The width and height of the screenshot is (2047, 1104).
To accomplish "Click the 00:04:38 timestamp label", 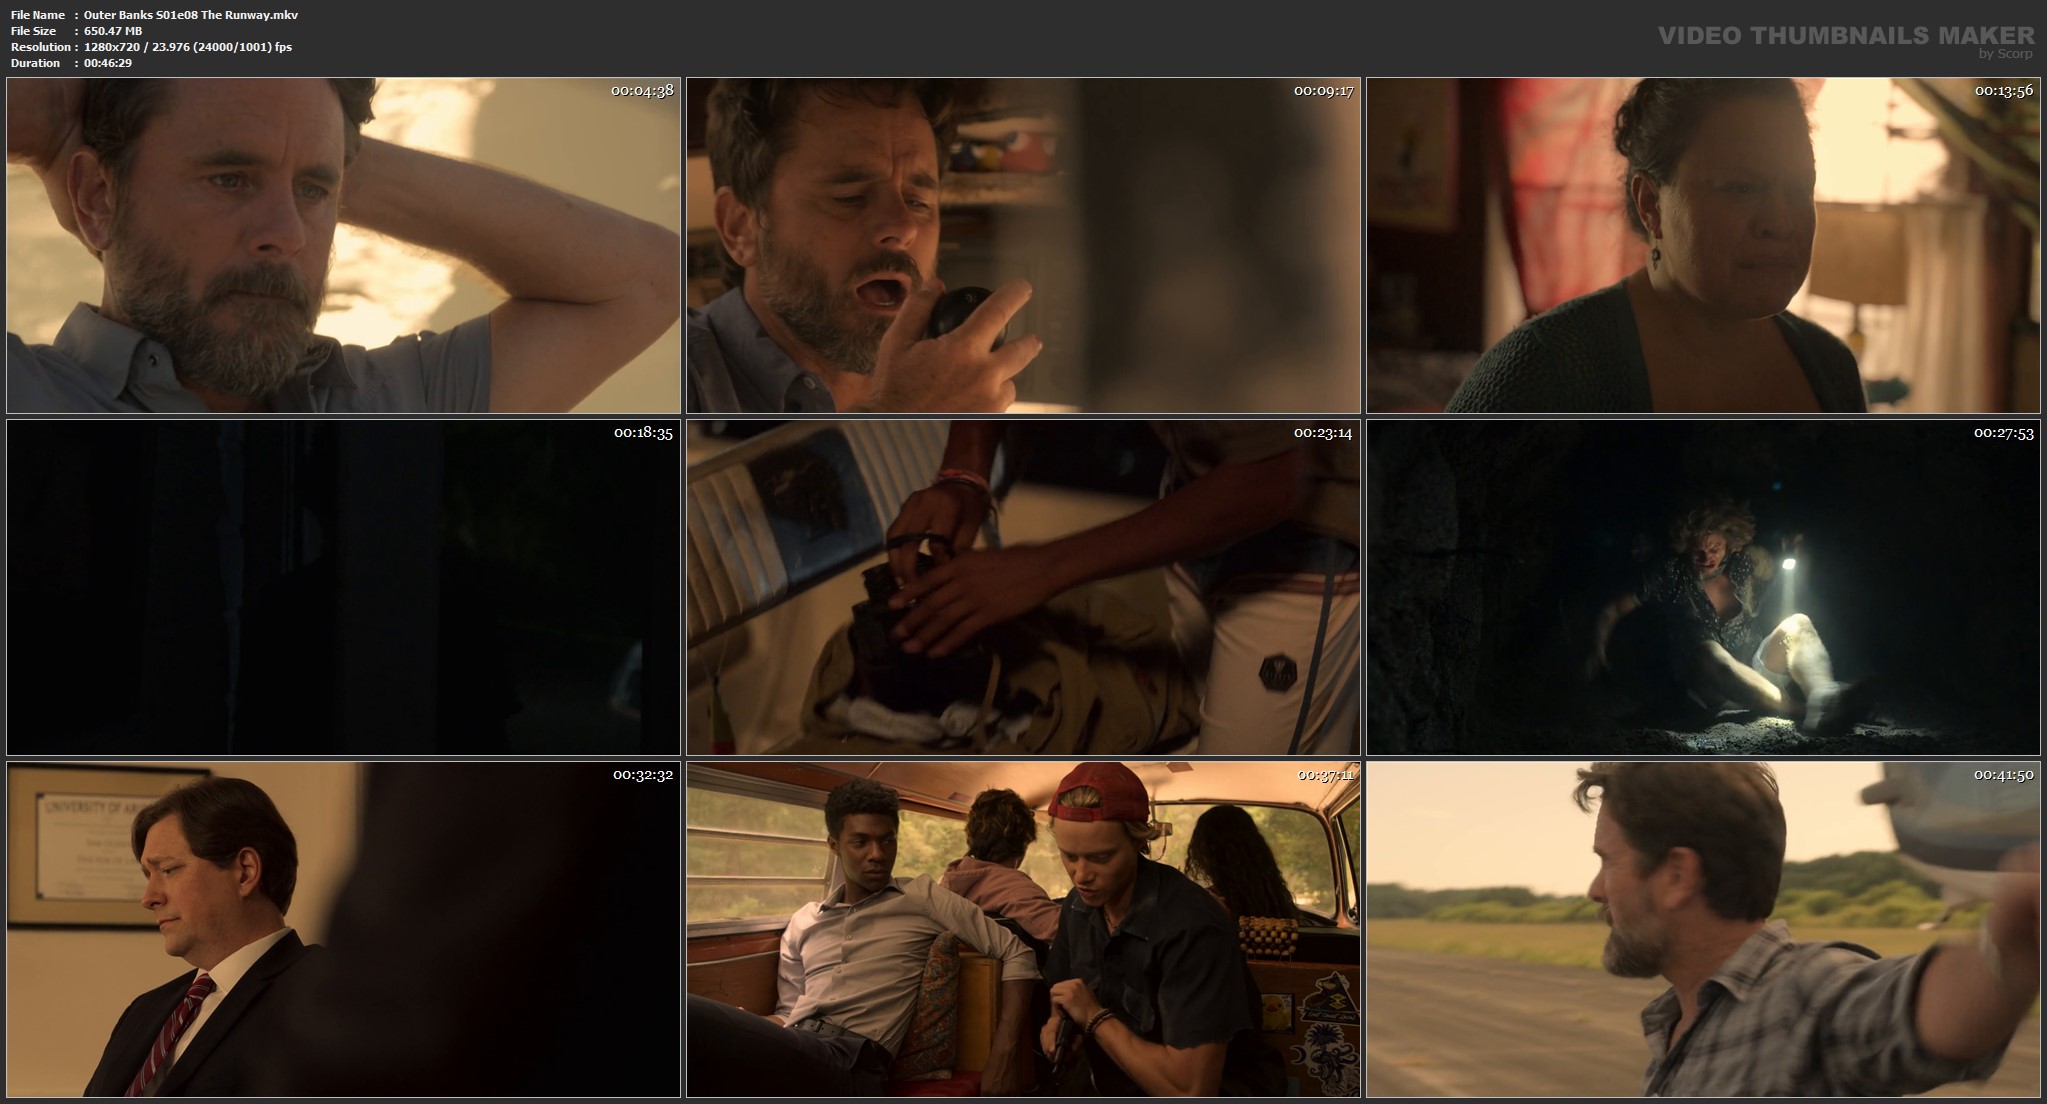I will [x=642, y=91].
